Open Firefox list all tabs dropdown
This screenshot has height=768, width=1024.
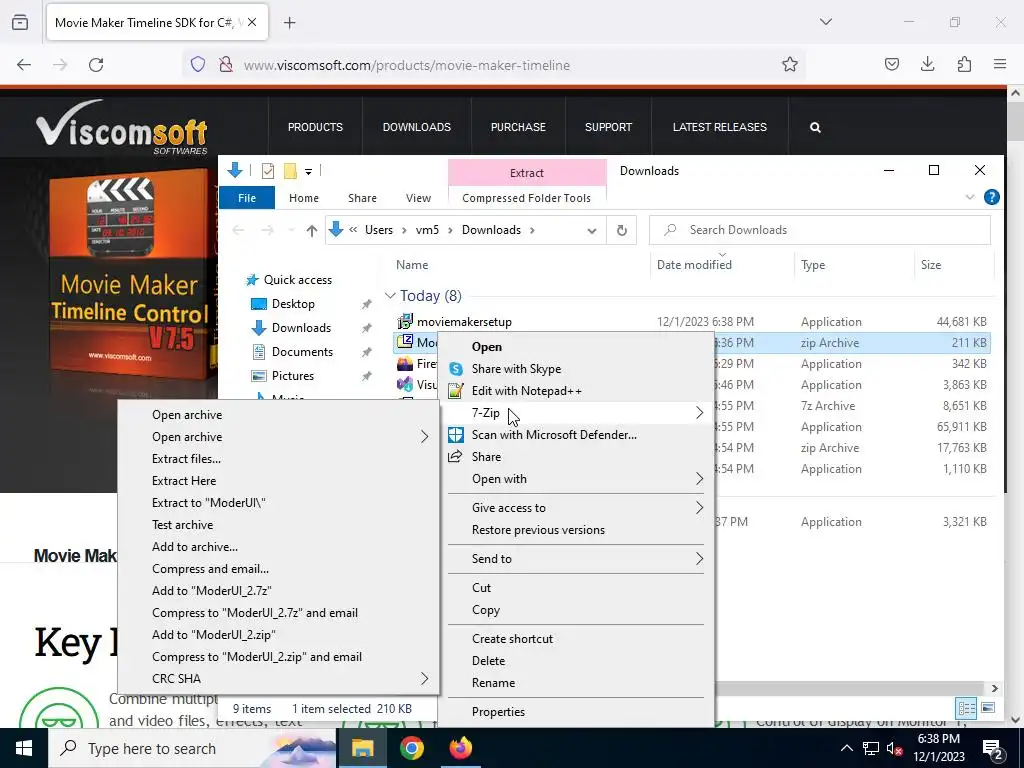[825, 22]
